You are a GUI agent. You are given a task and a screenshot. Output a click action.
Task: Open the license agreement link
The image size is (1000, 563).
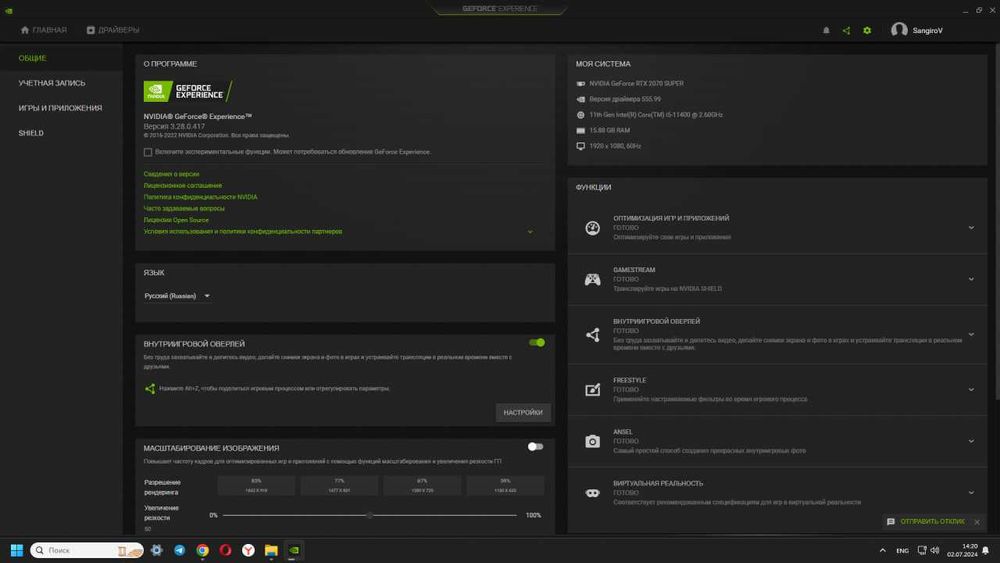tap(183, 186)
